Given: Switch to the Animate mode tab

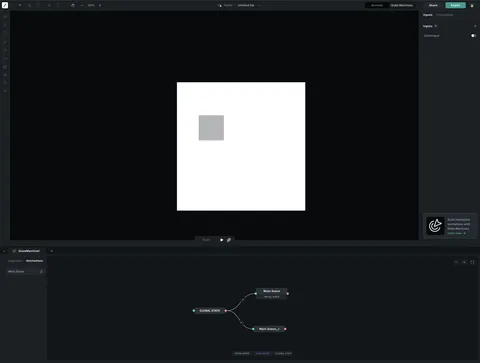Looking at the screenshot, I should [x=377, y=5].
